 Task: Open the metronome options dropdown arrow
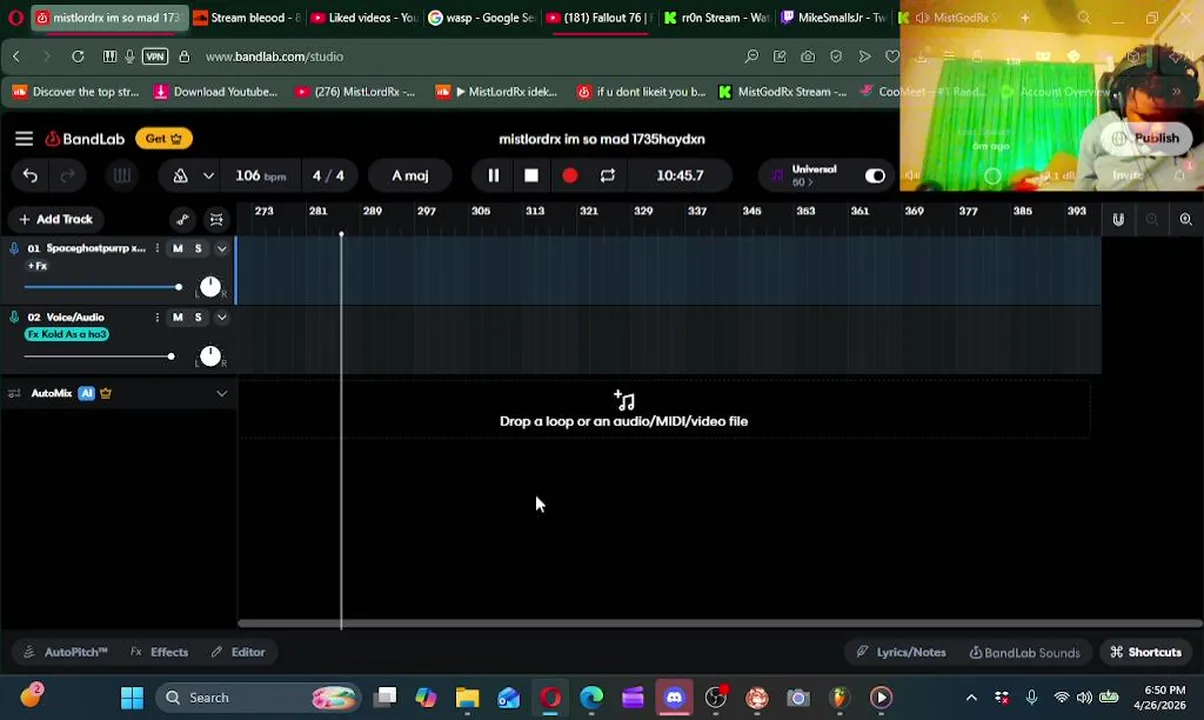tap(208, 176)
